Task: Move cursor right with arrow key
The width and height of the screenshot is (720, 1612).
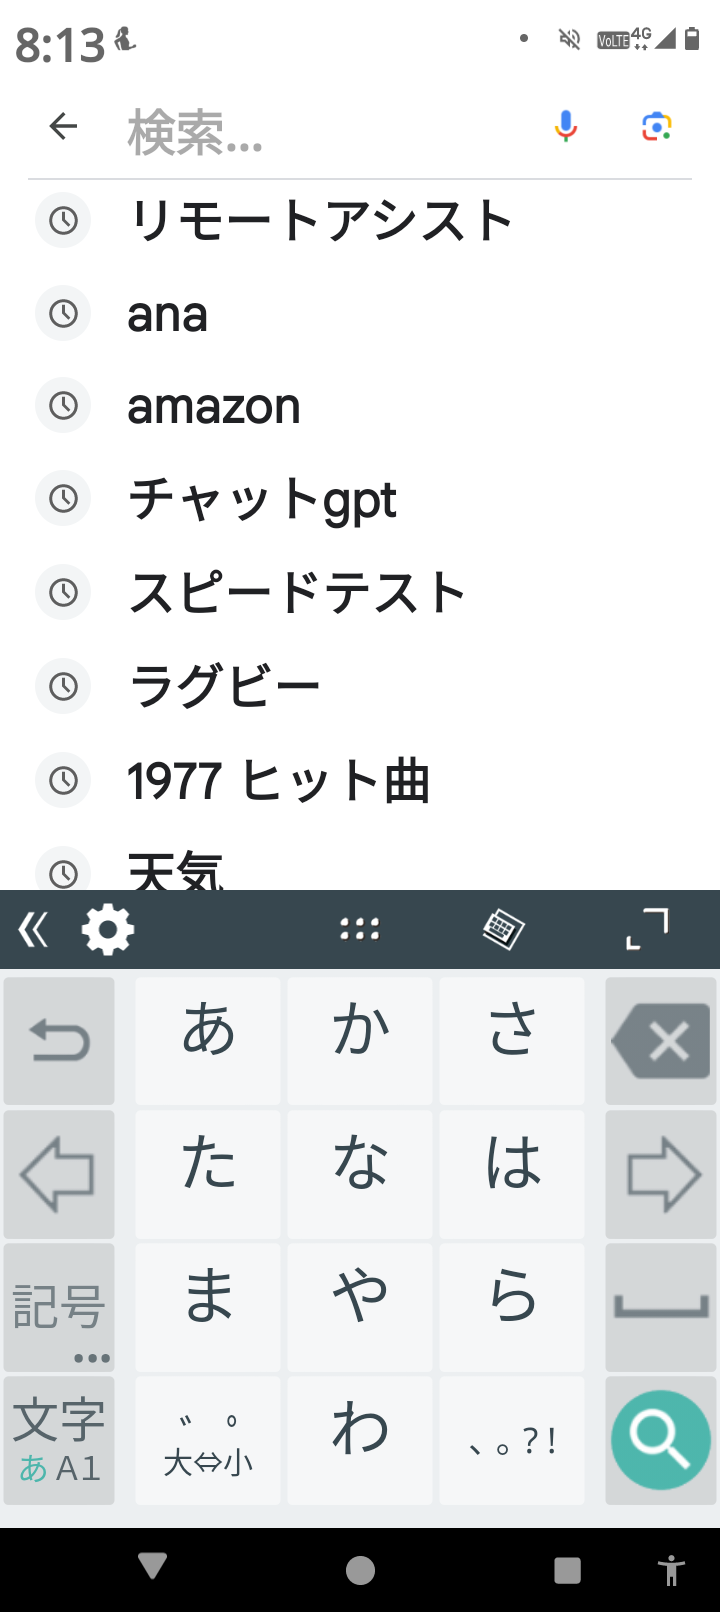Action: 661,1174
